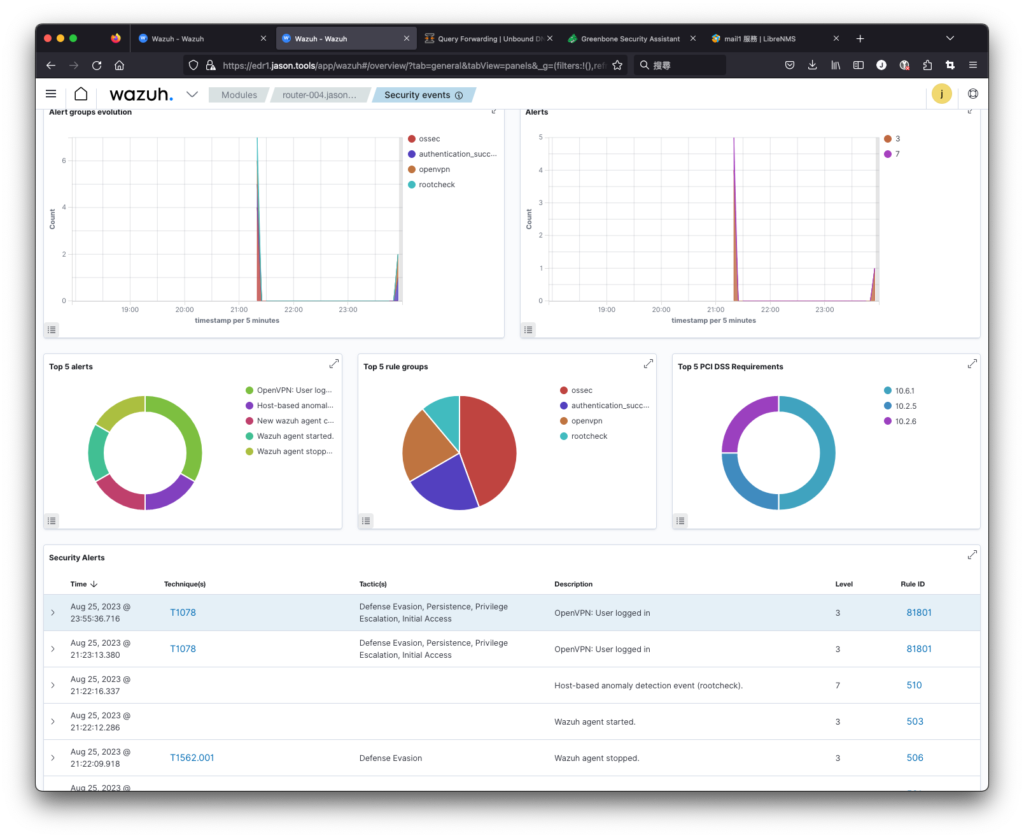Open the Wazuh hamburger navigation menu
1024x838 pixels.
click(51, 94)
